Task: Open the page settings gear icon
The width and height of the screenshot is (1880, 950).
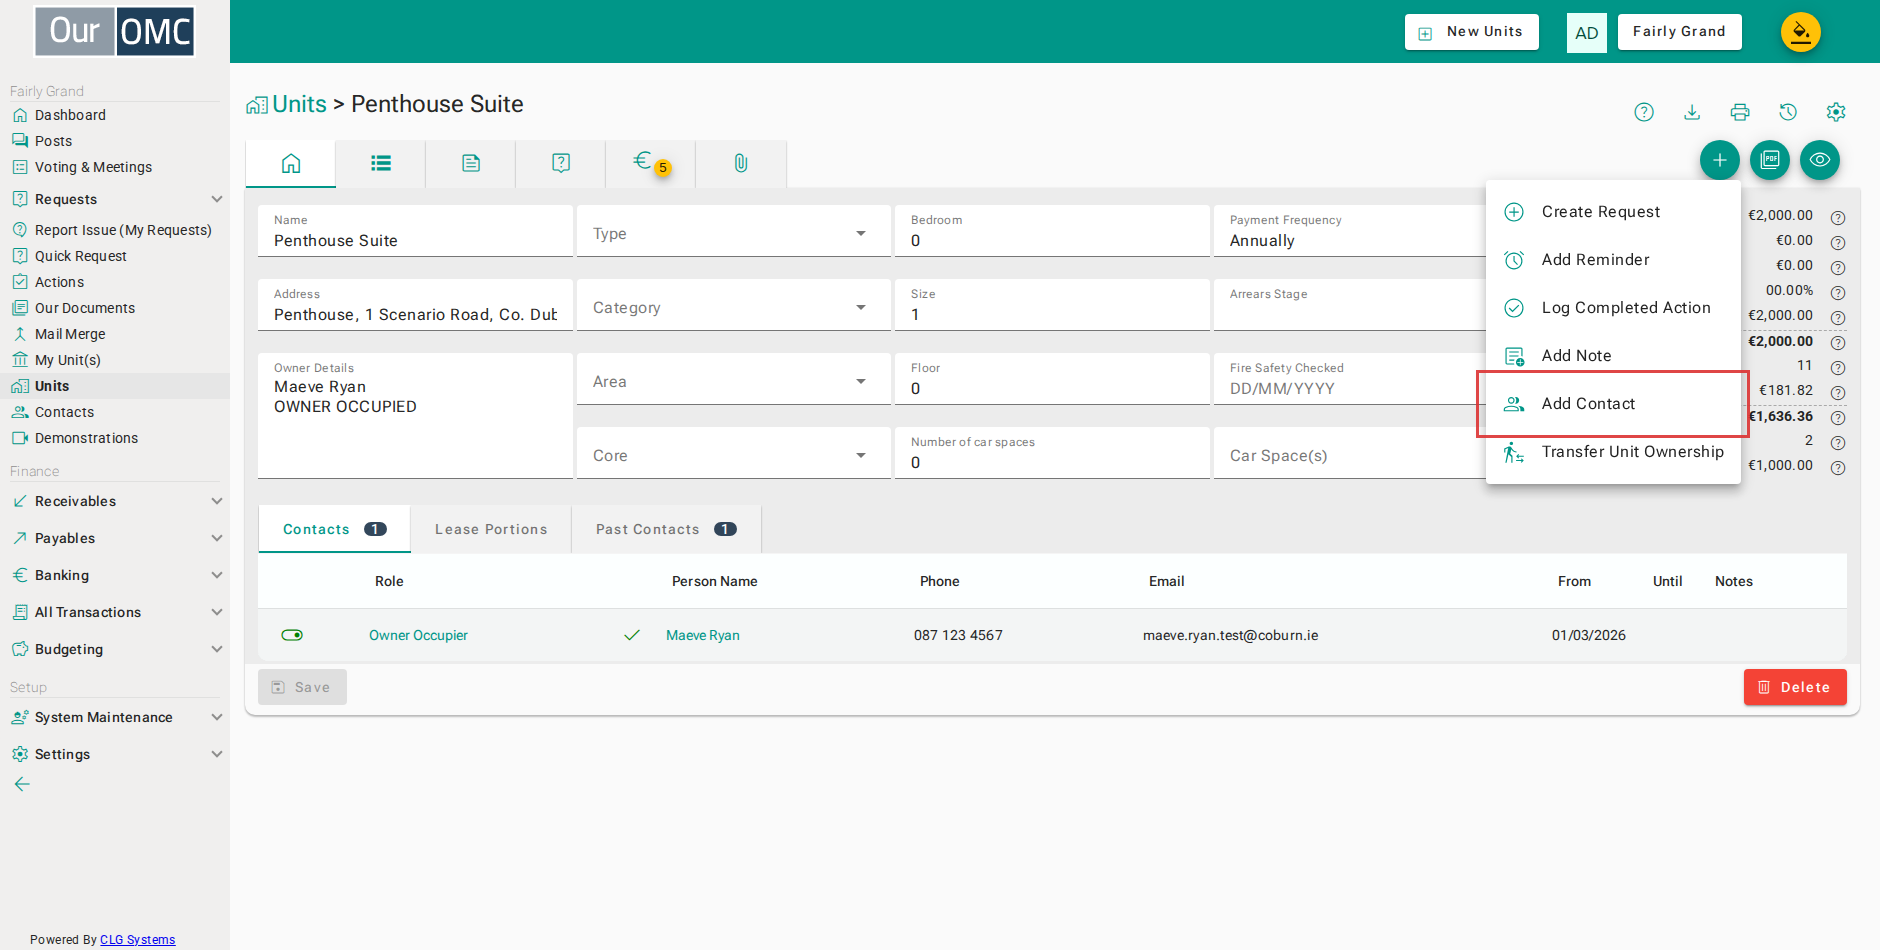Action: pos(1836,112)
